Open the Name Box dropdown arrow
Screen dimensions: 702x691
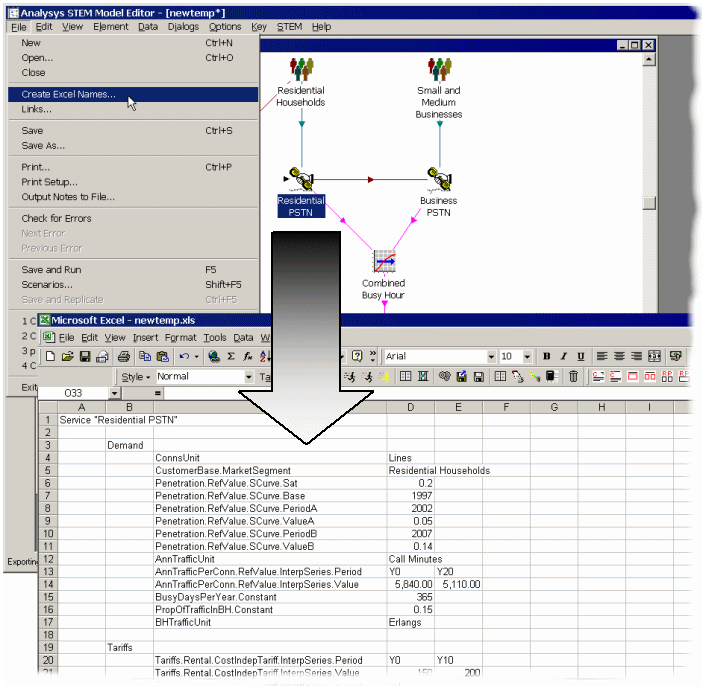[x=115, y=393]
